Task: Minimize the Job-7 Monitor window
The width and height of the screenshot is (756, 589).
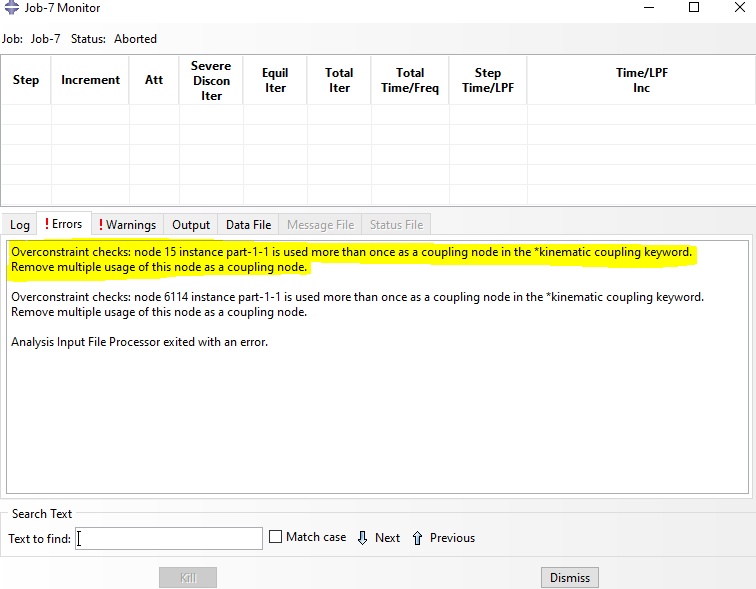Action: pos(649,7)
